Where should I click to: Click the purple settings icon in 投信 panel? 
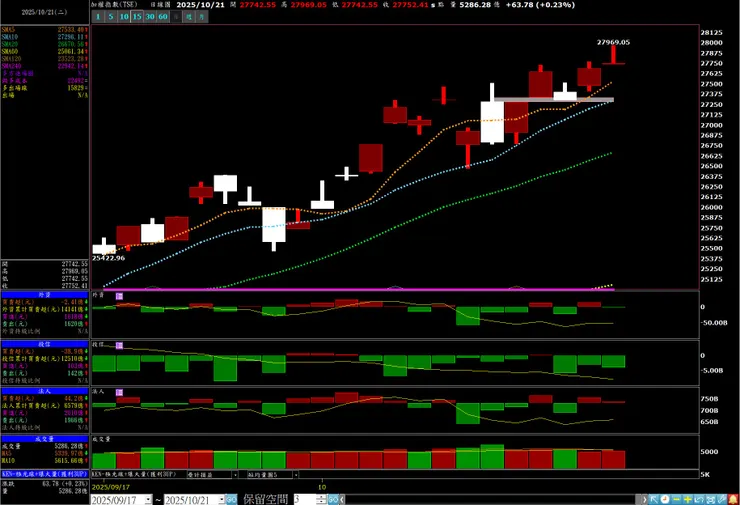119,345
